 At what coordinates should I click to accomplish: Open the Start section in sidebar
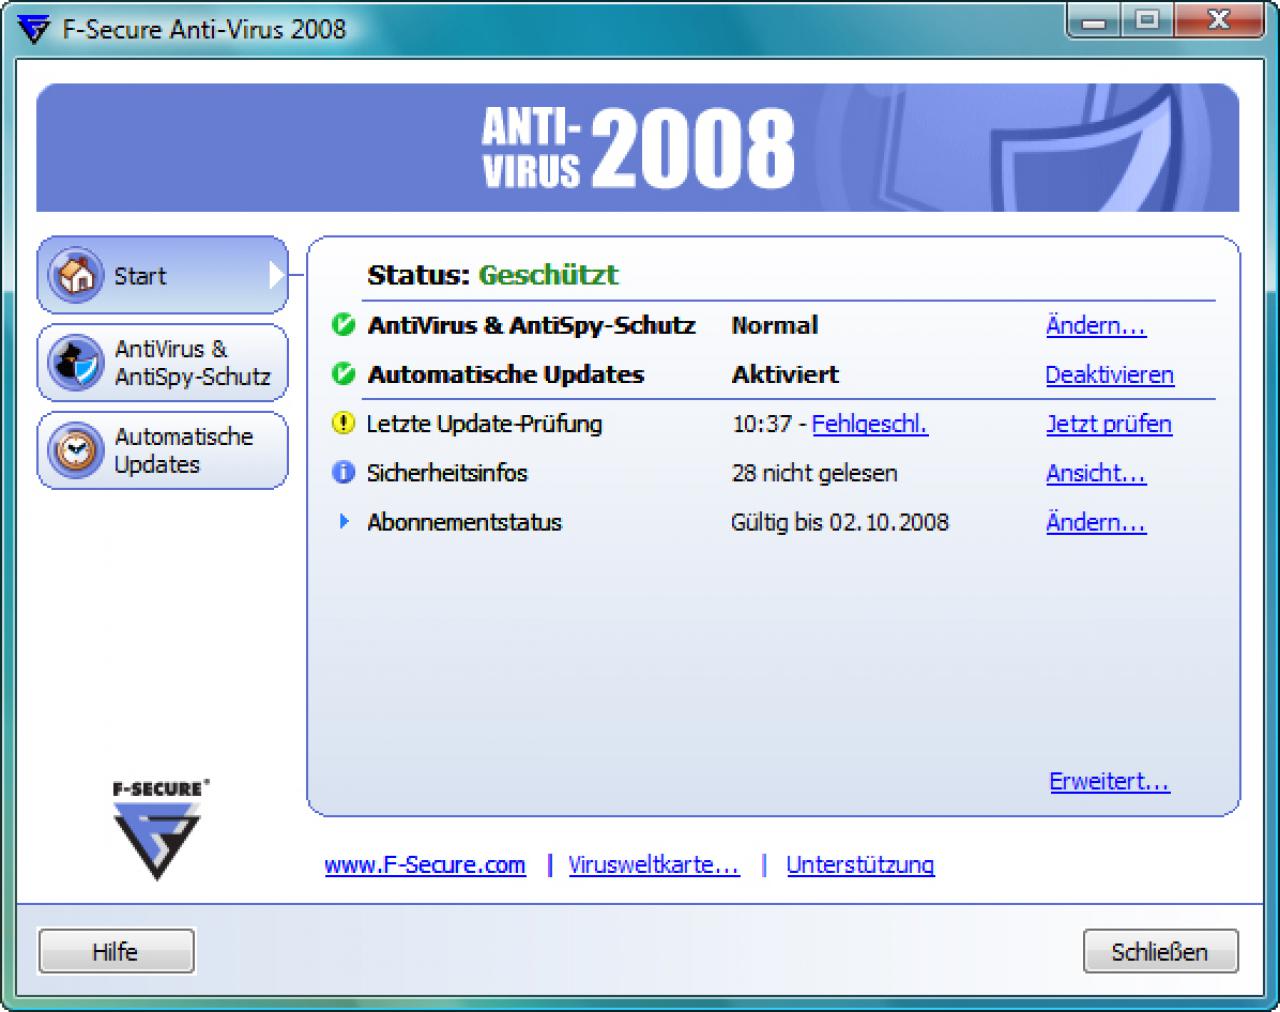[162, 275]
